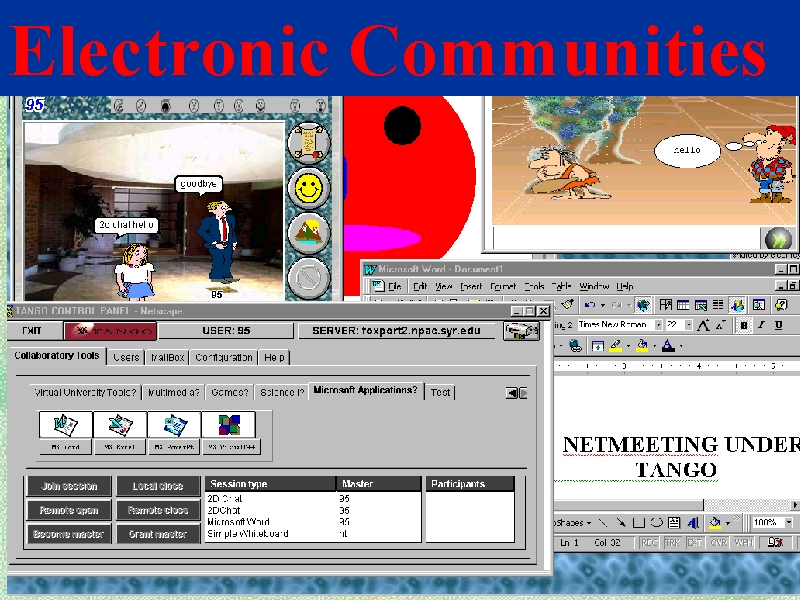Select the Line tool in Word drawing toolbar
This screenshot has height=600, width=800.
603,522
